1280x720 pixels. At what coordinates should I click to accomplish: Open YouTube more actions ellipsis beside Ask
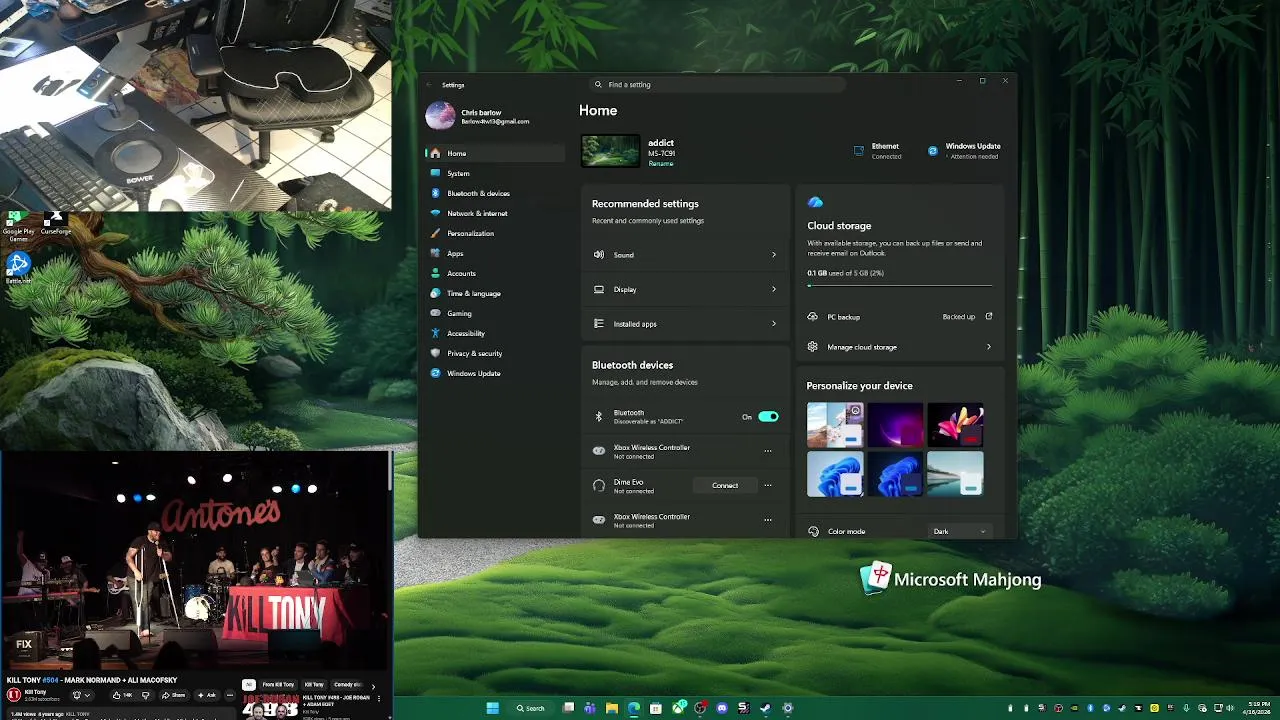tap(230, 695)
